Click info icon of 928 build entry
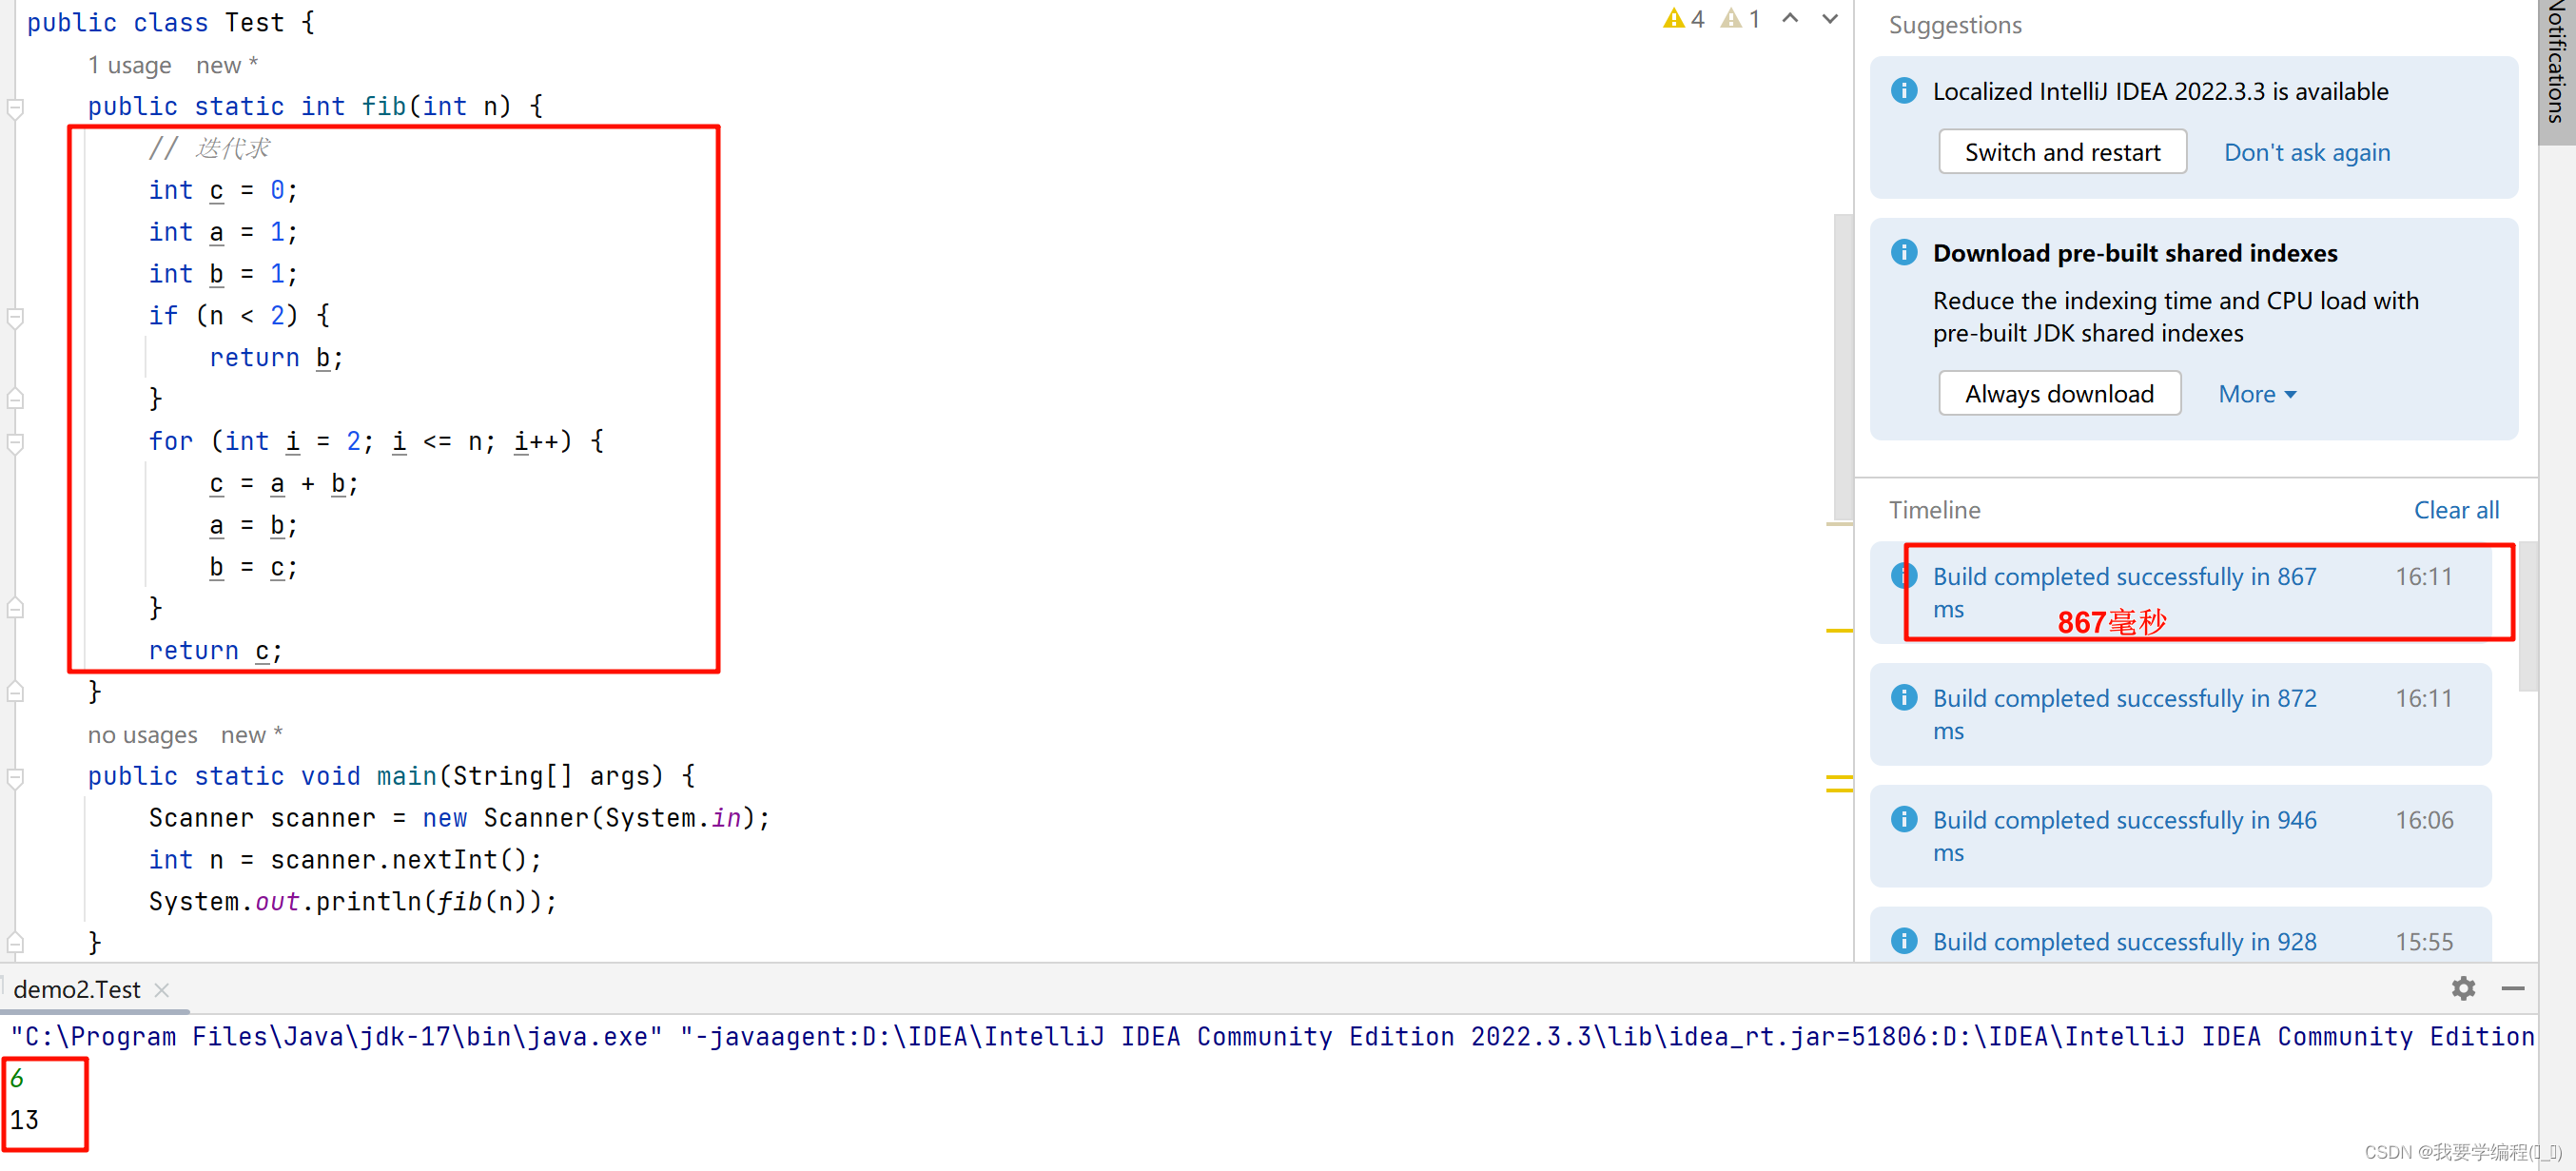 (x=1904, y=940)
